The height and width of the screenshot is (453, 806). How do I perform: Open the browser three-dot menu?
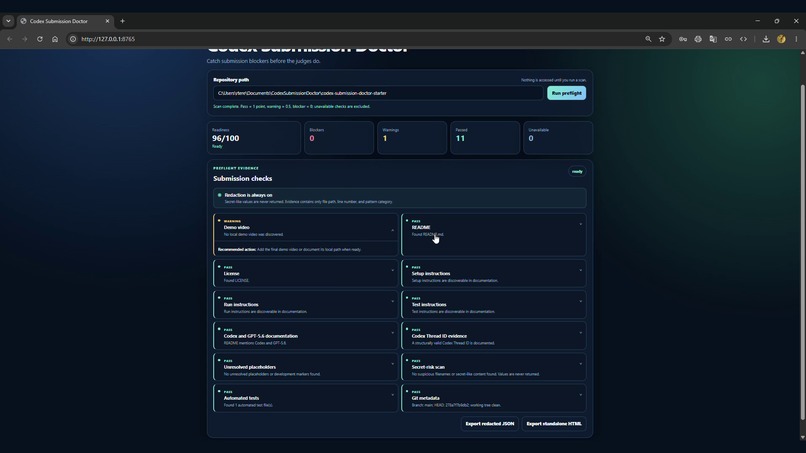[796, 39]
